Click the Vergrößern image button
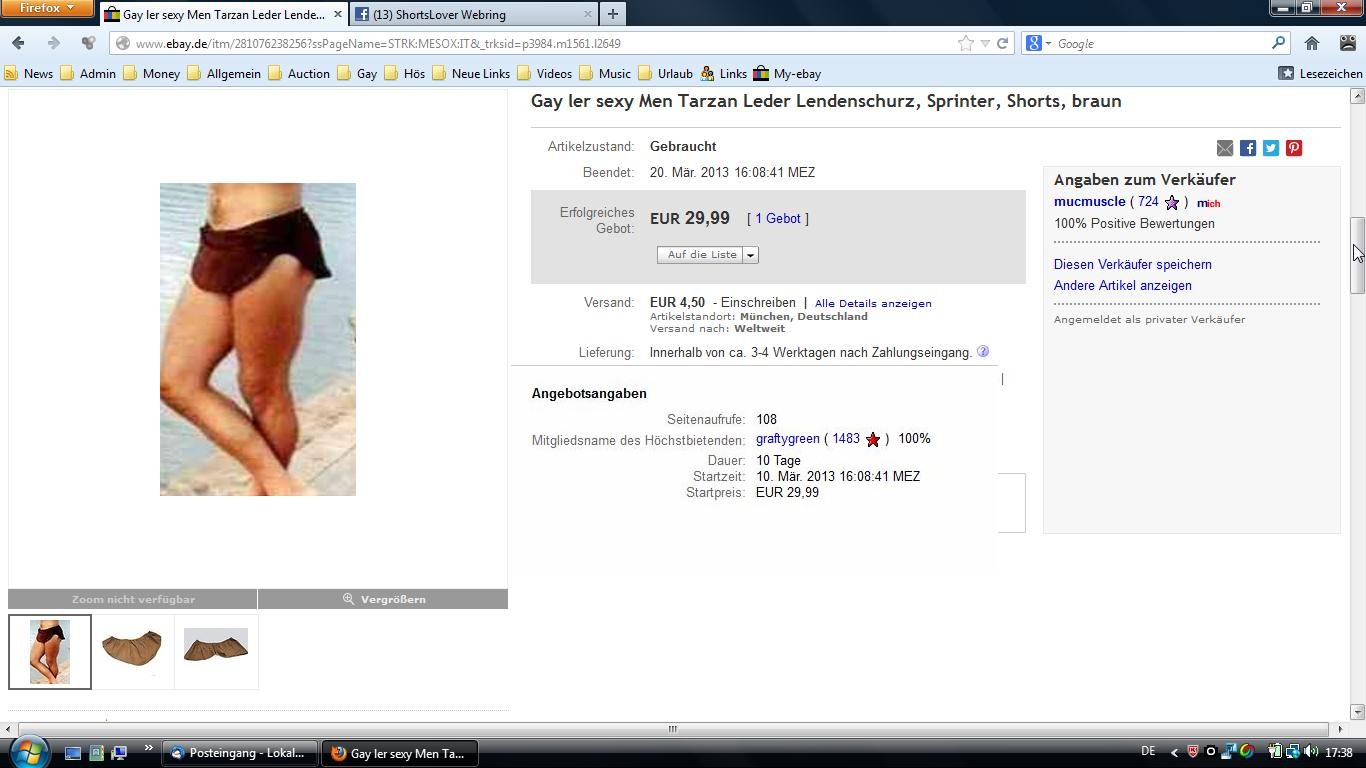 pos(383,599)
